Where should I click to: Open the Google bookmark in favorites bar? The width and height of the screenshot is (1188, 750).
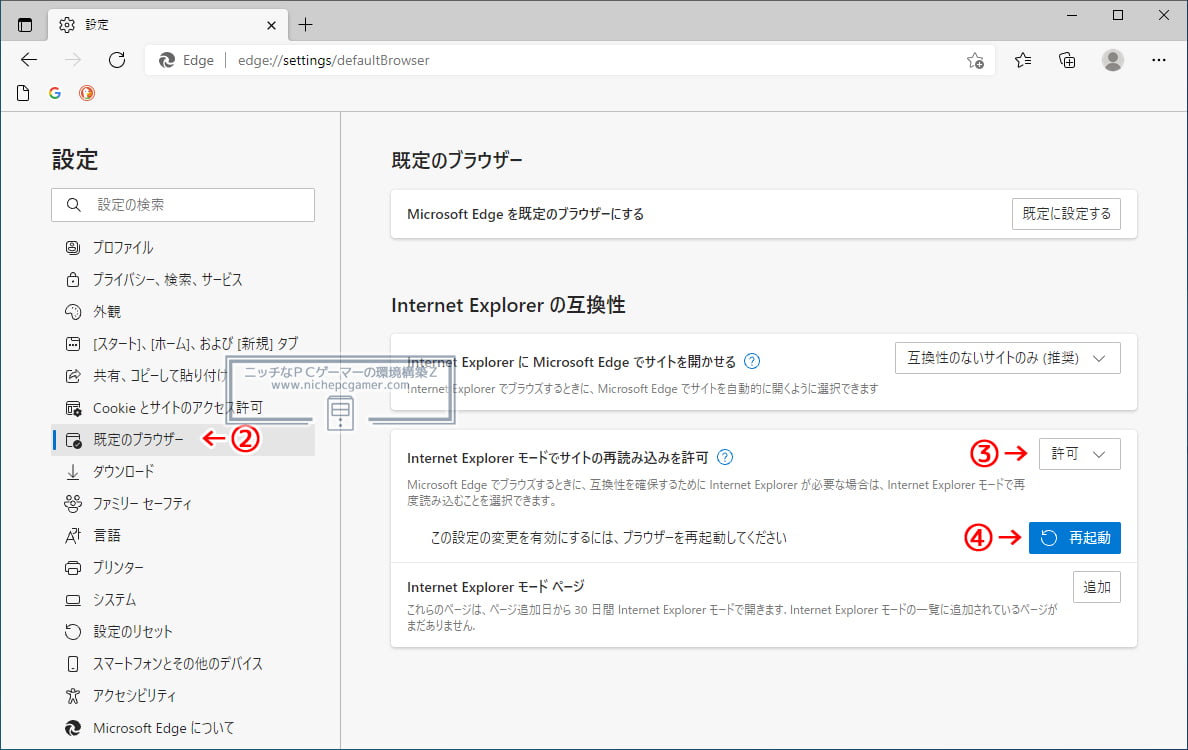(55, 93)
